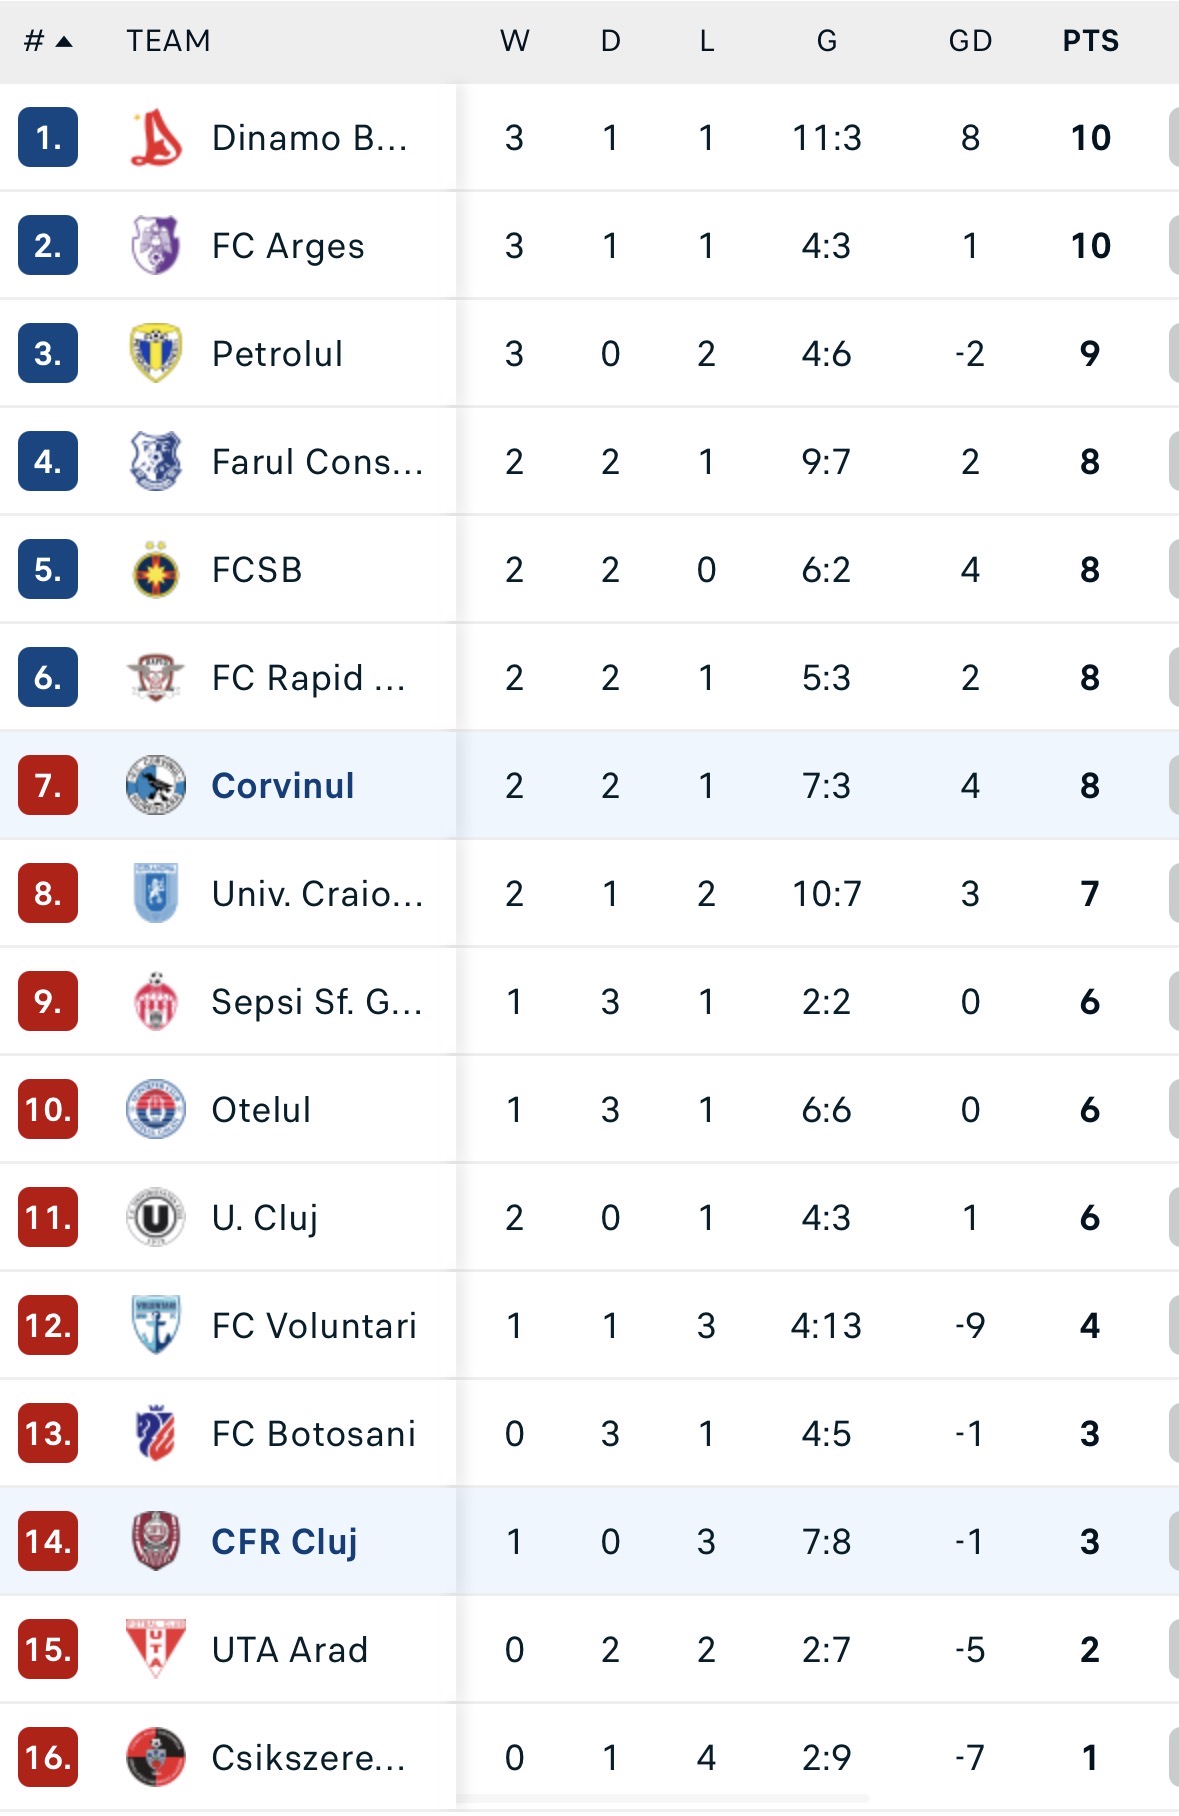
Task: Open the Petrolul club logo
Action: click(x=156, y=354)
